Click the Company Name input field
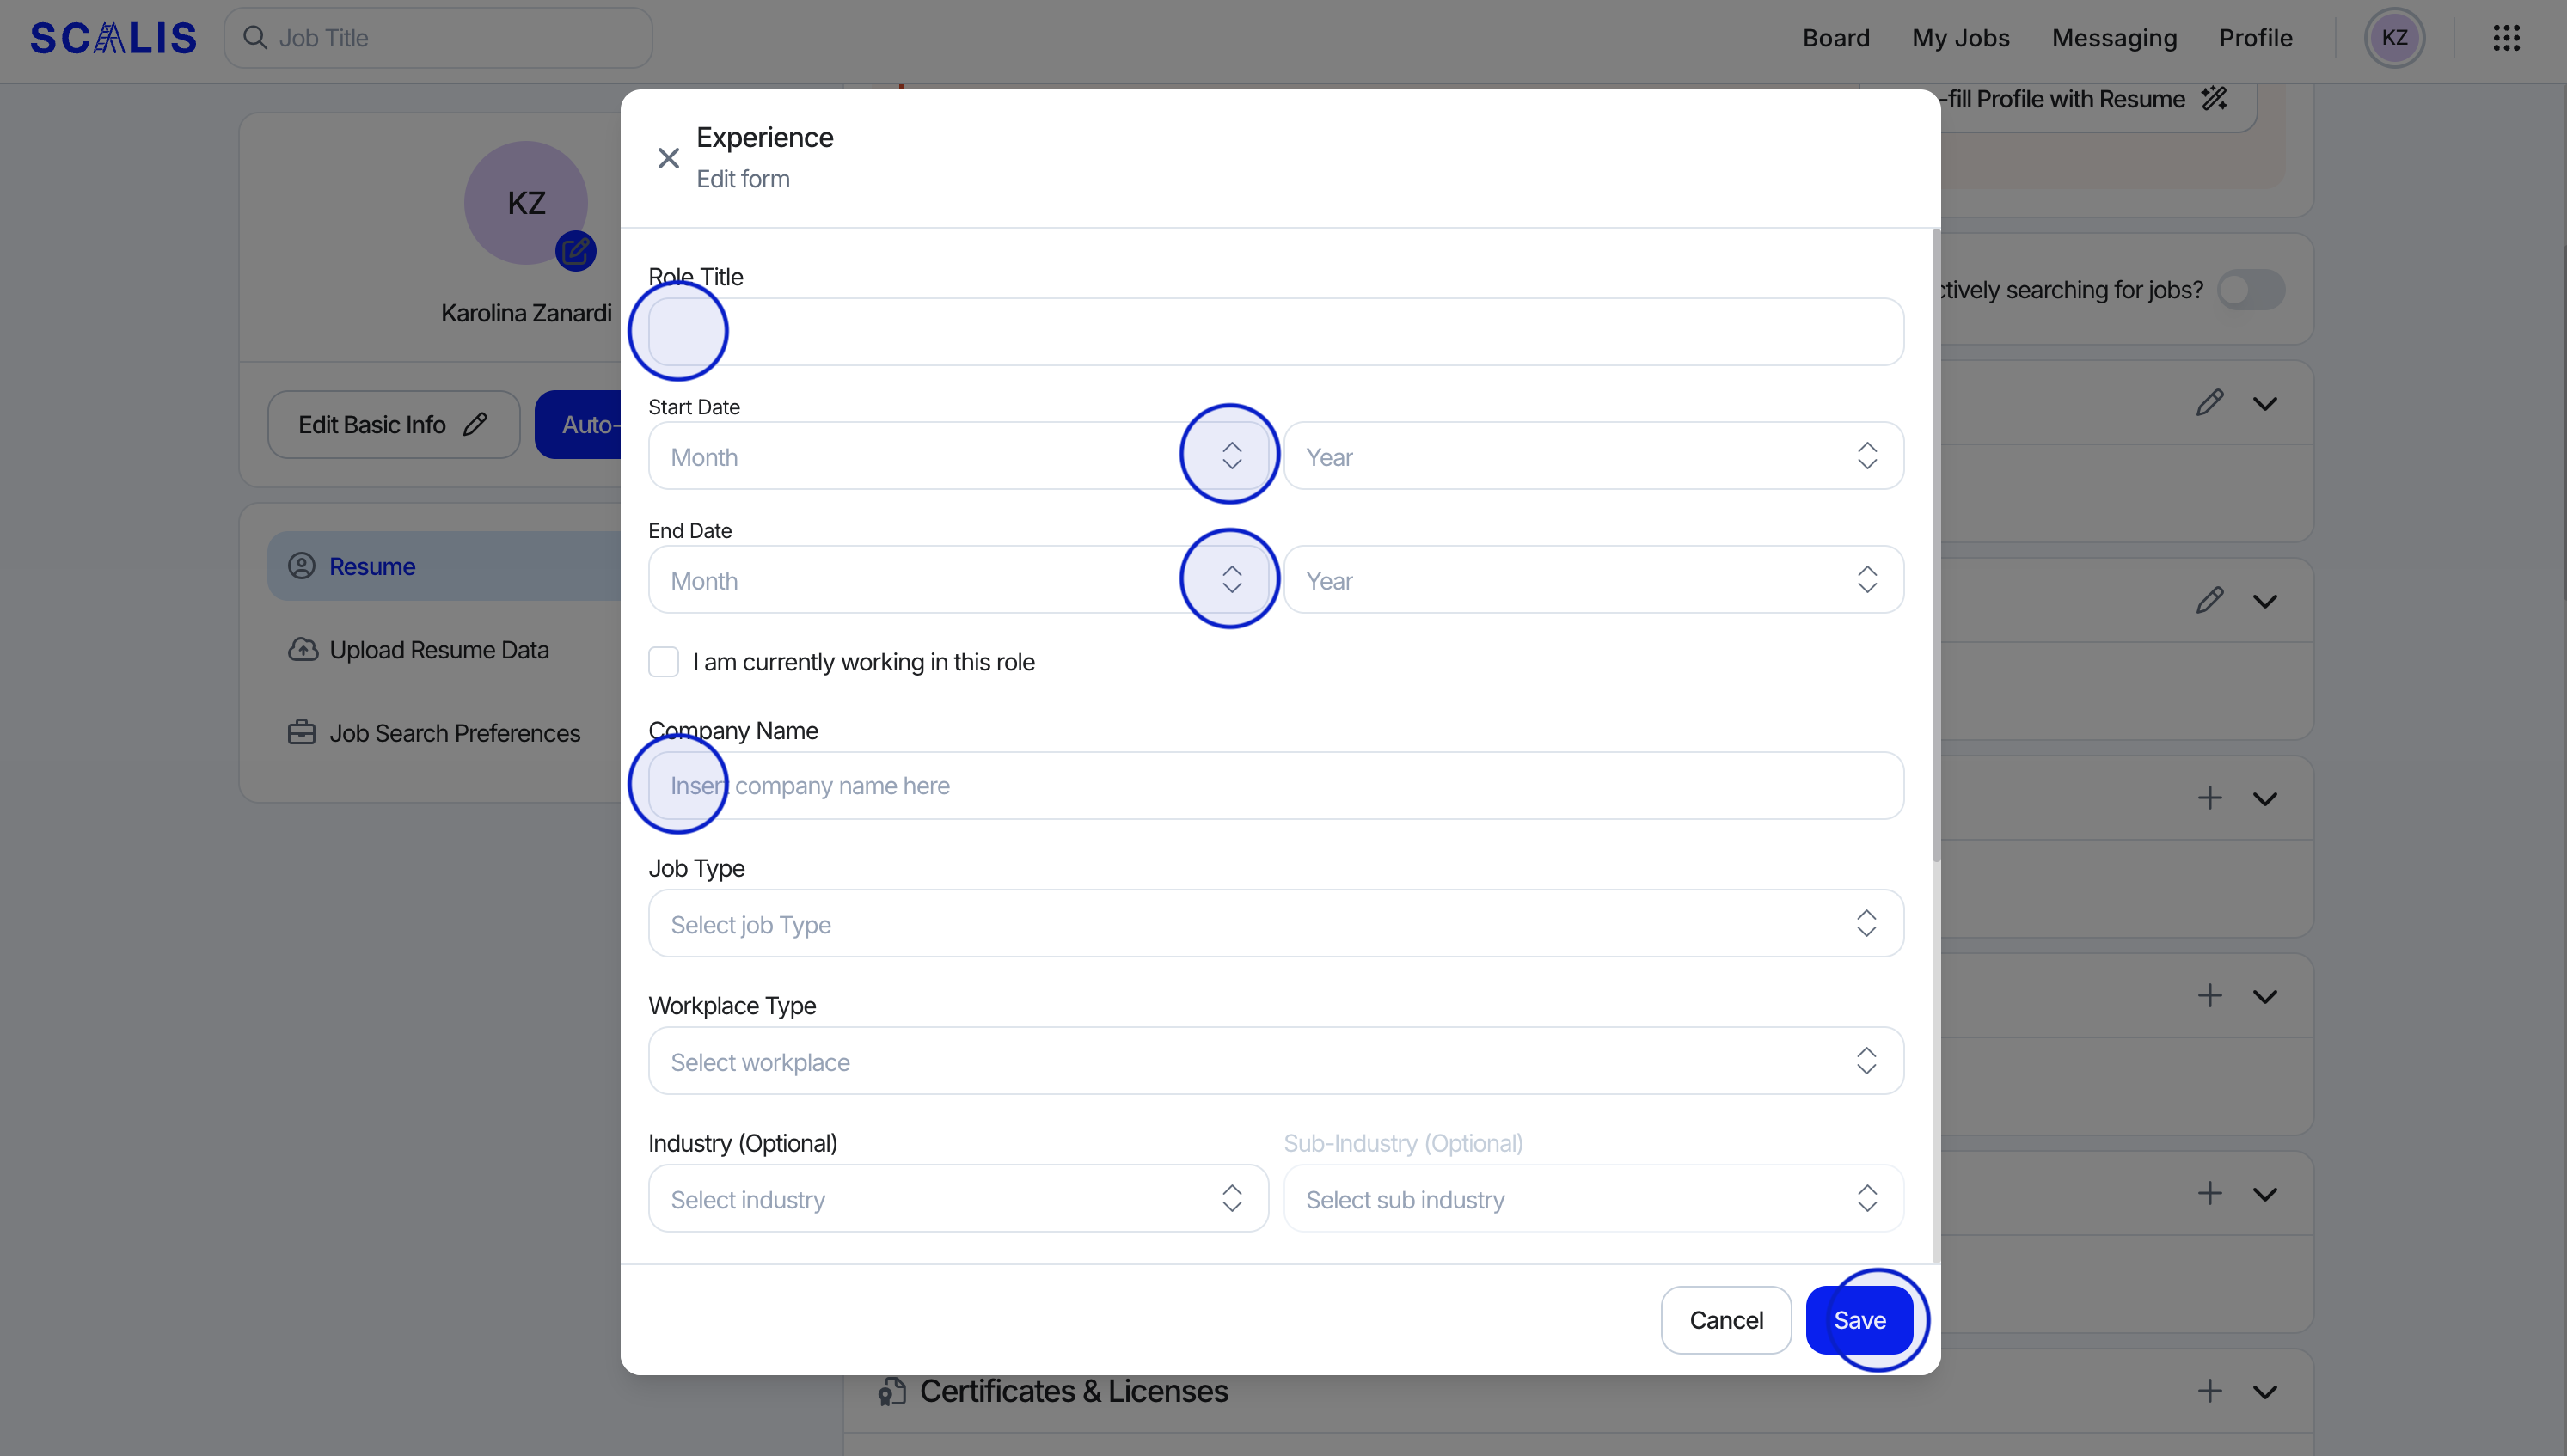Viewport: 2567px width, 1456px height. [x=1275, y=786]
